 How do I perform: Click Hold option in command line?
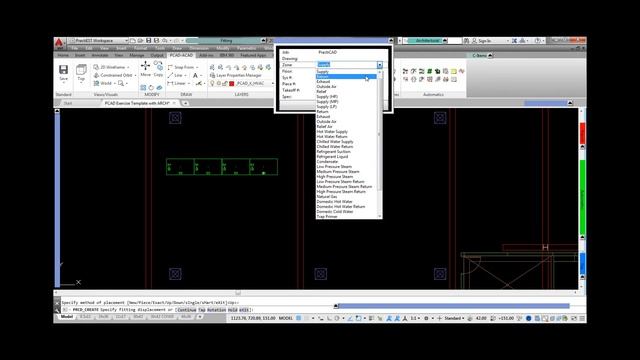coord(232,310)
